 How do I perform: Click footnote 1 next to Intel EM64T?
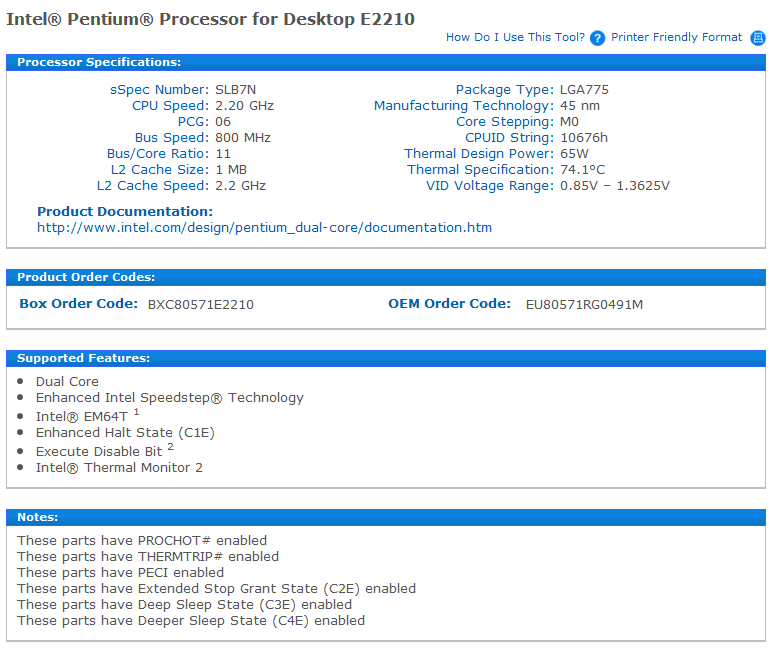coord(136,412)
